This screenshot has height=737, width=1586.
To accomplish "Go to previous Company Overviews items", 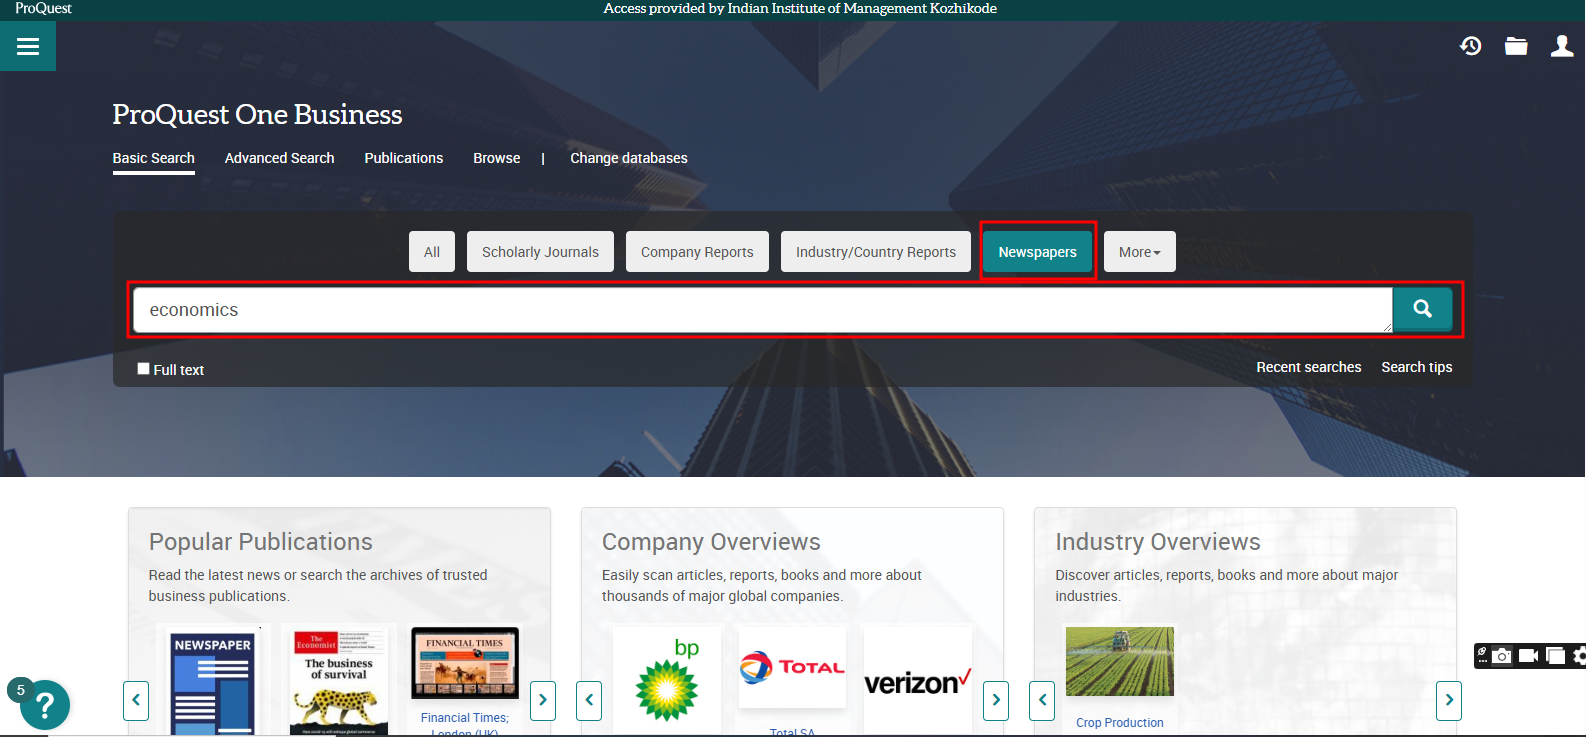I will [x=589, y=700].
